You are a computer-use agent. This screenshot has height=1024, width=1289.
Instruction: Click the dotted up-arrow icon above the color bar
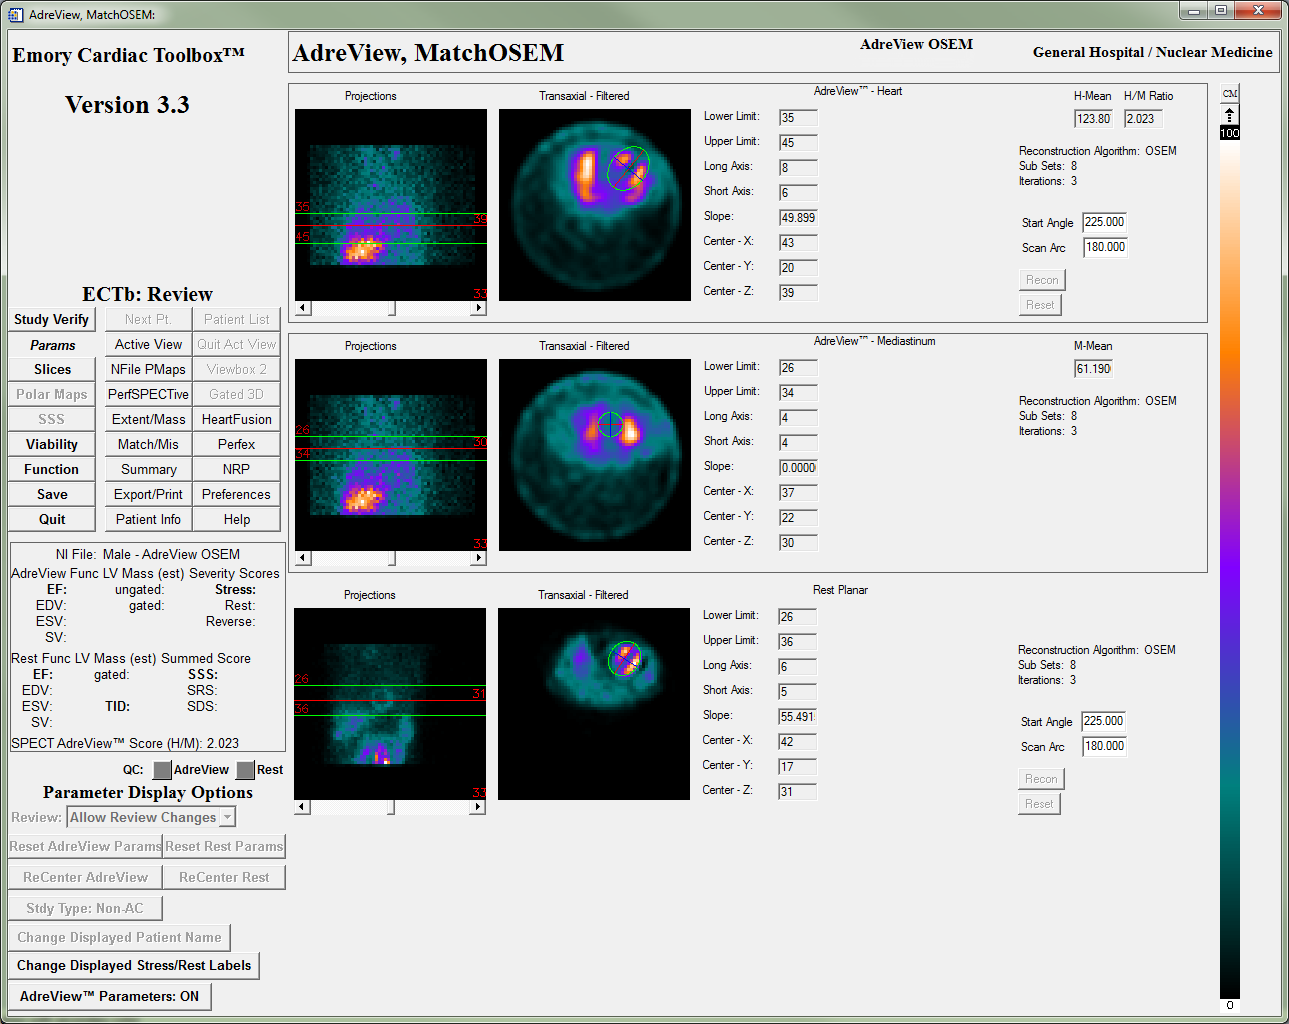point(1230,116)
